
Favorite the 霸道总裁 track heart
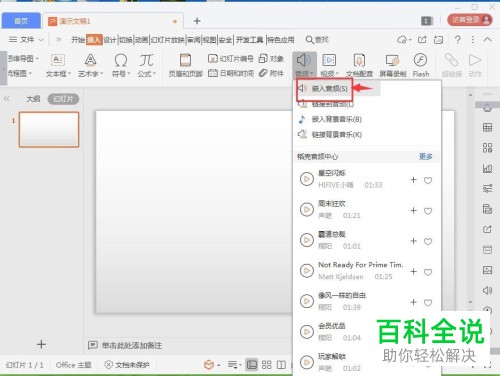[x=428, y=241]
